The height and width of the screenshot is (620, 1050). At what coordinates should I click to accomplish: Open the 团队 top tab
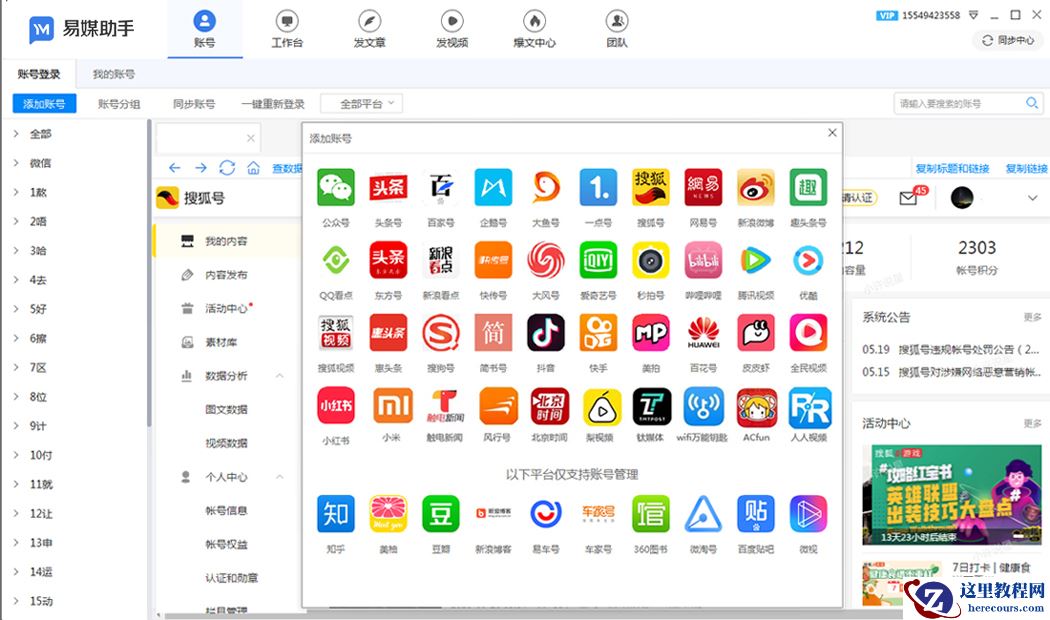(x=617, y=29)
